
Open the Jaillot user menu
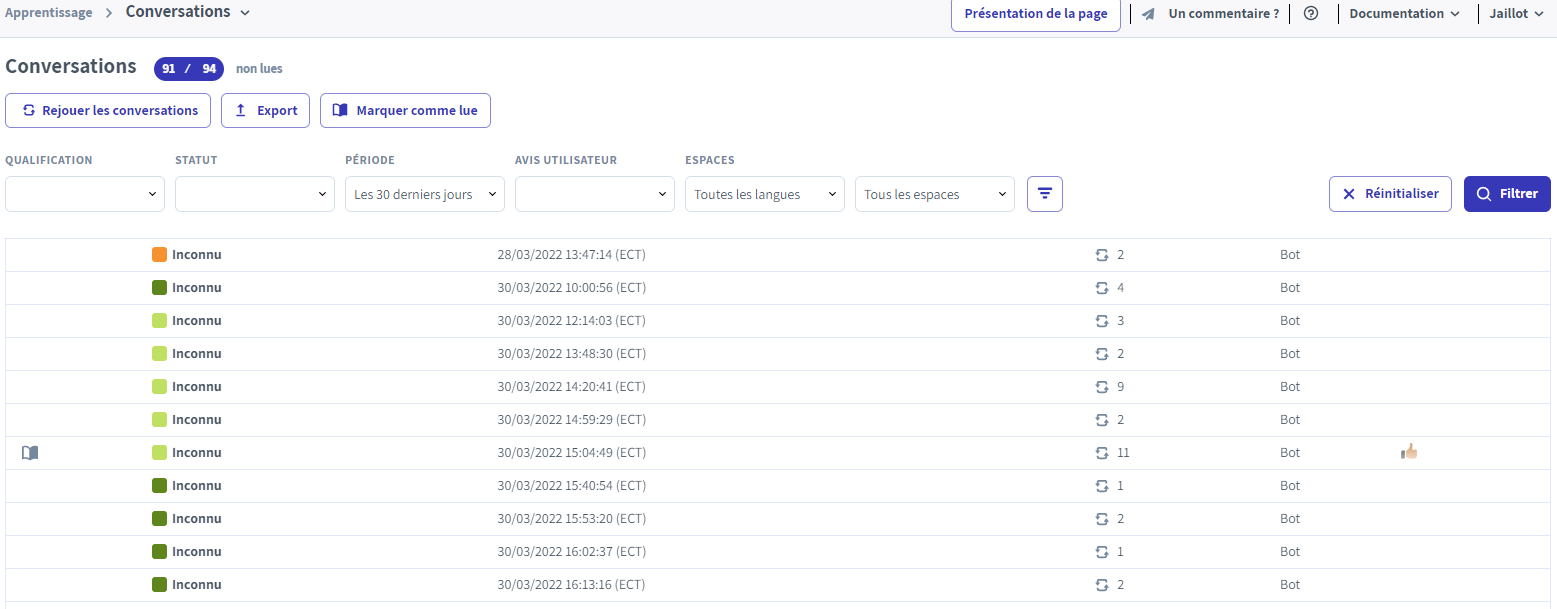pos(1517,14)
